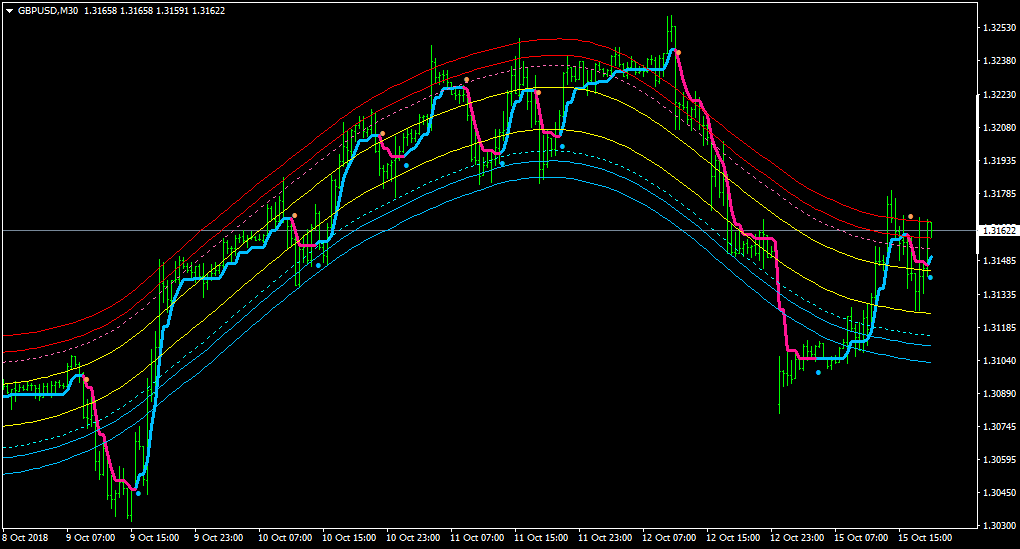
Task: Click the 9 Oct 23:00 time label
Action: coord(219,538)
